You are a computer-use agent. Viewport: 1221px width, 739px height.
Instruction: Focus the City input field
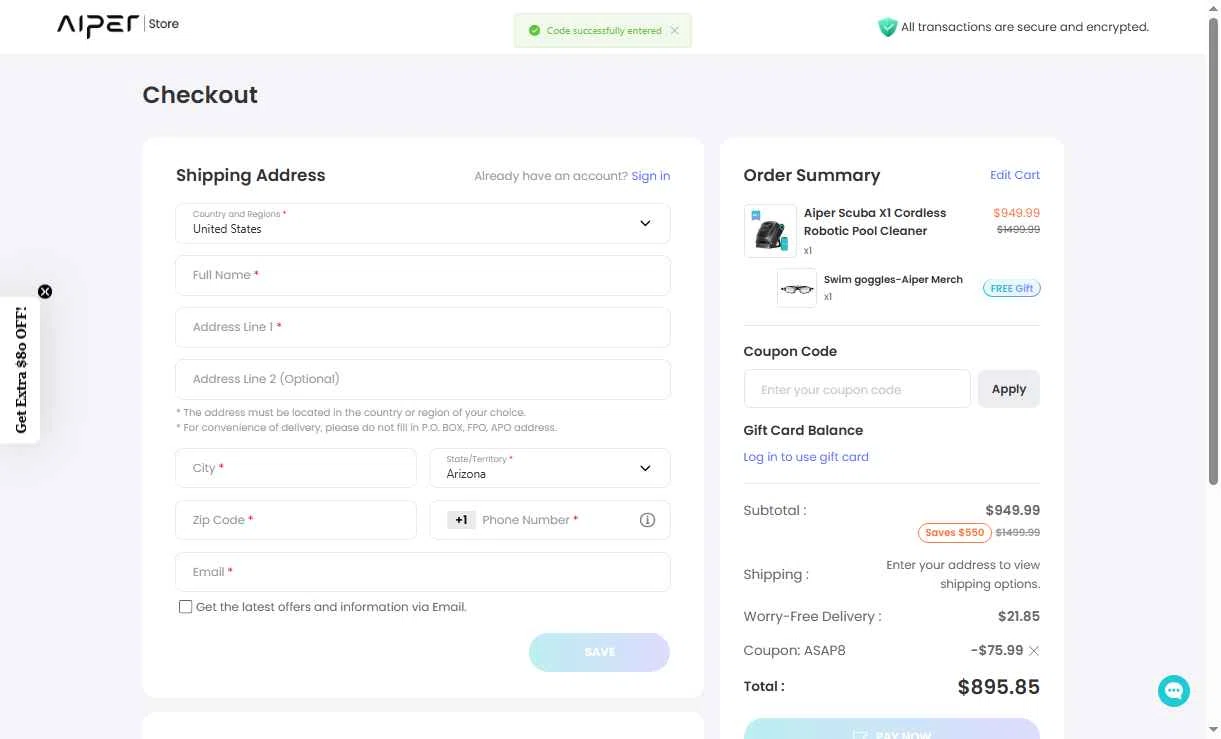[296, 468]
